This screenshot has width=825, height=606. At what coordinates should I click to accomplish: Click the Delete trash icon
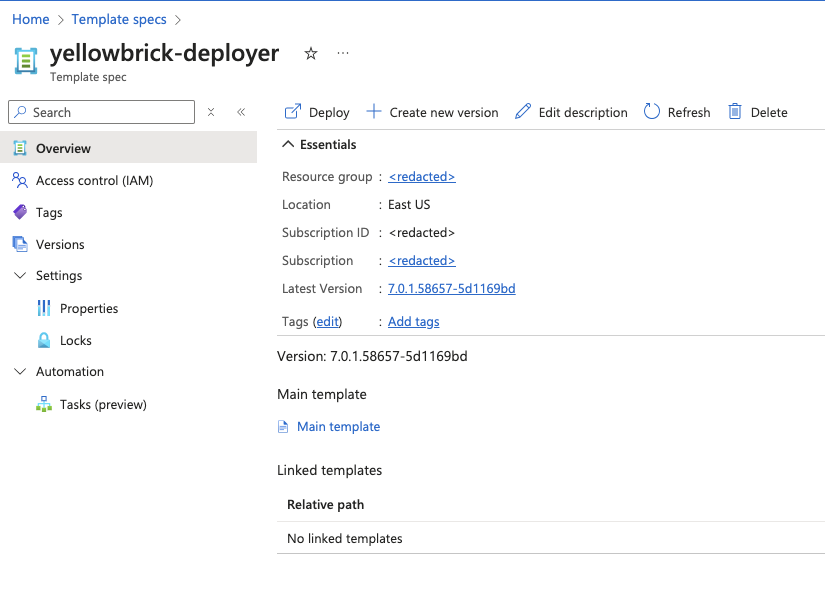click(x=735, y=112)
